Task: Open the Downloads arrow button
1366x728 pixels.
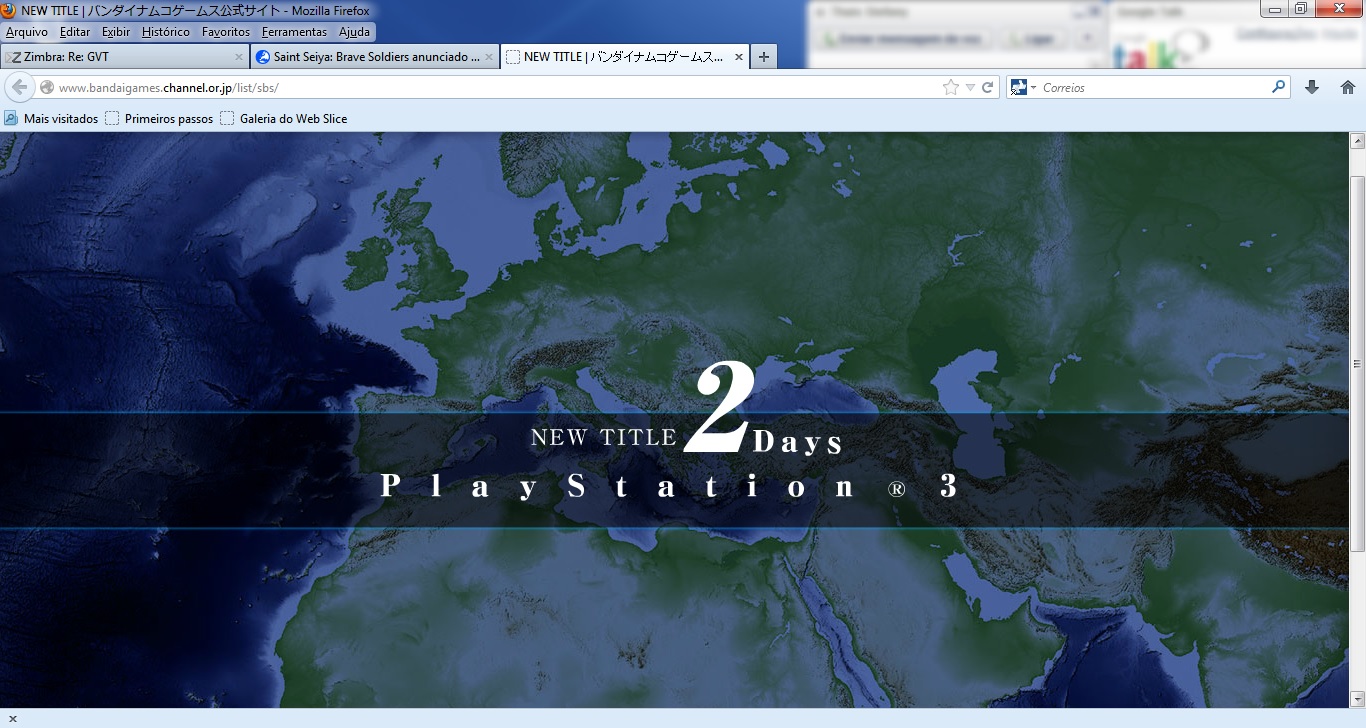Action: (x=1312, y=87)
